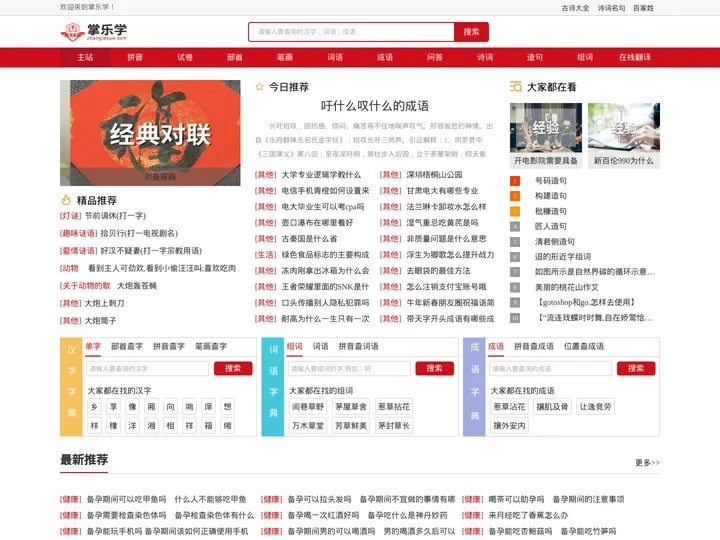The width and height of the screenshot is (720, 540).
Task: Open the 百家姓 top link
Action: tap(643, 8)
